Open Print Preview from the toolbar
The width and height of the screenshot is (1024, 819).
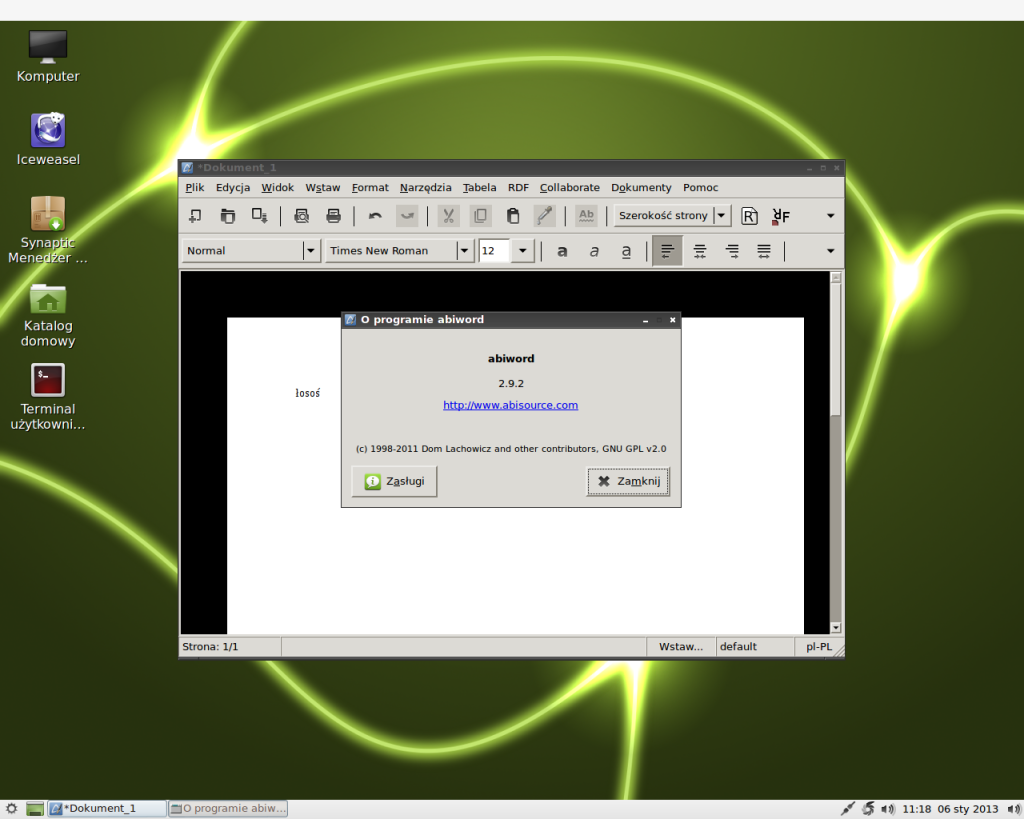301,216
